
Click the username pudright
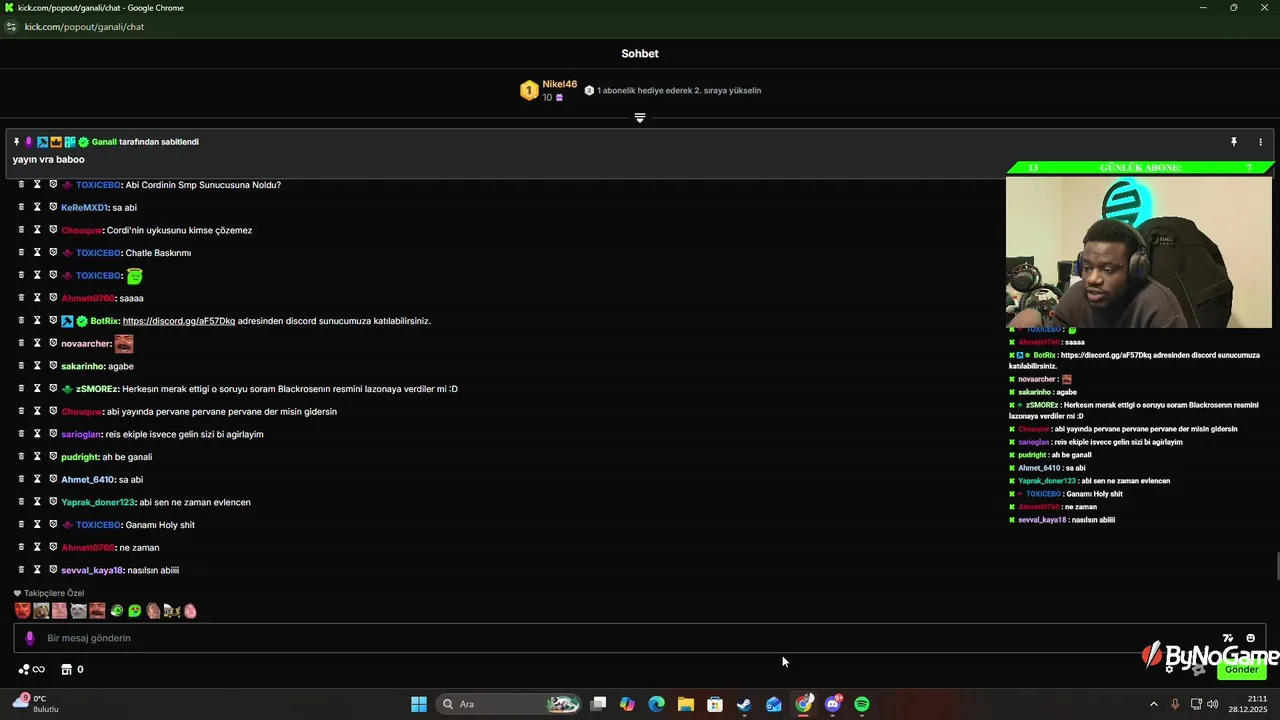[79, 457]
